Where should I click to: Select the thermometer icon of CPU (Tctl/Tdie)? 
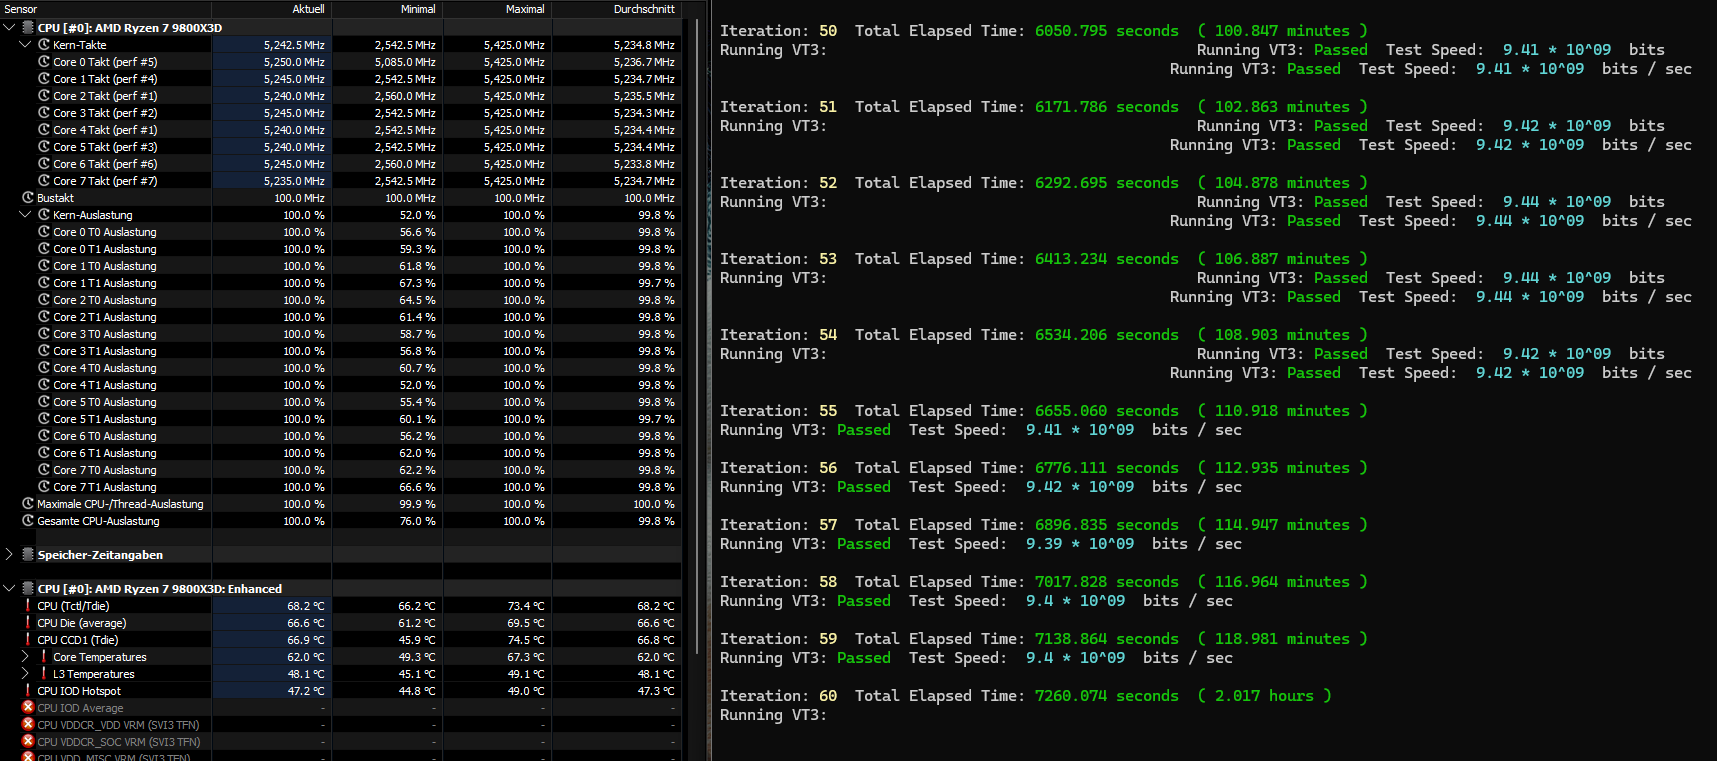coord(28,606)
